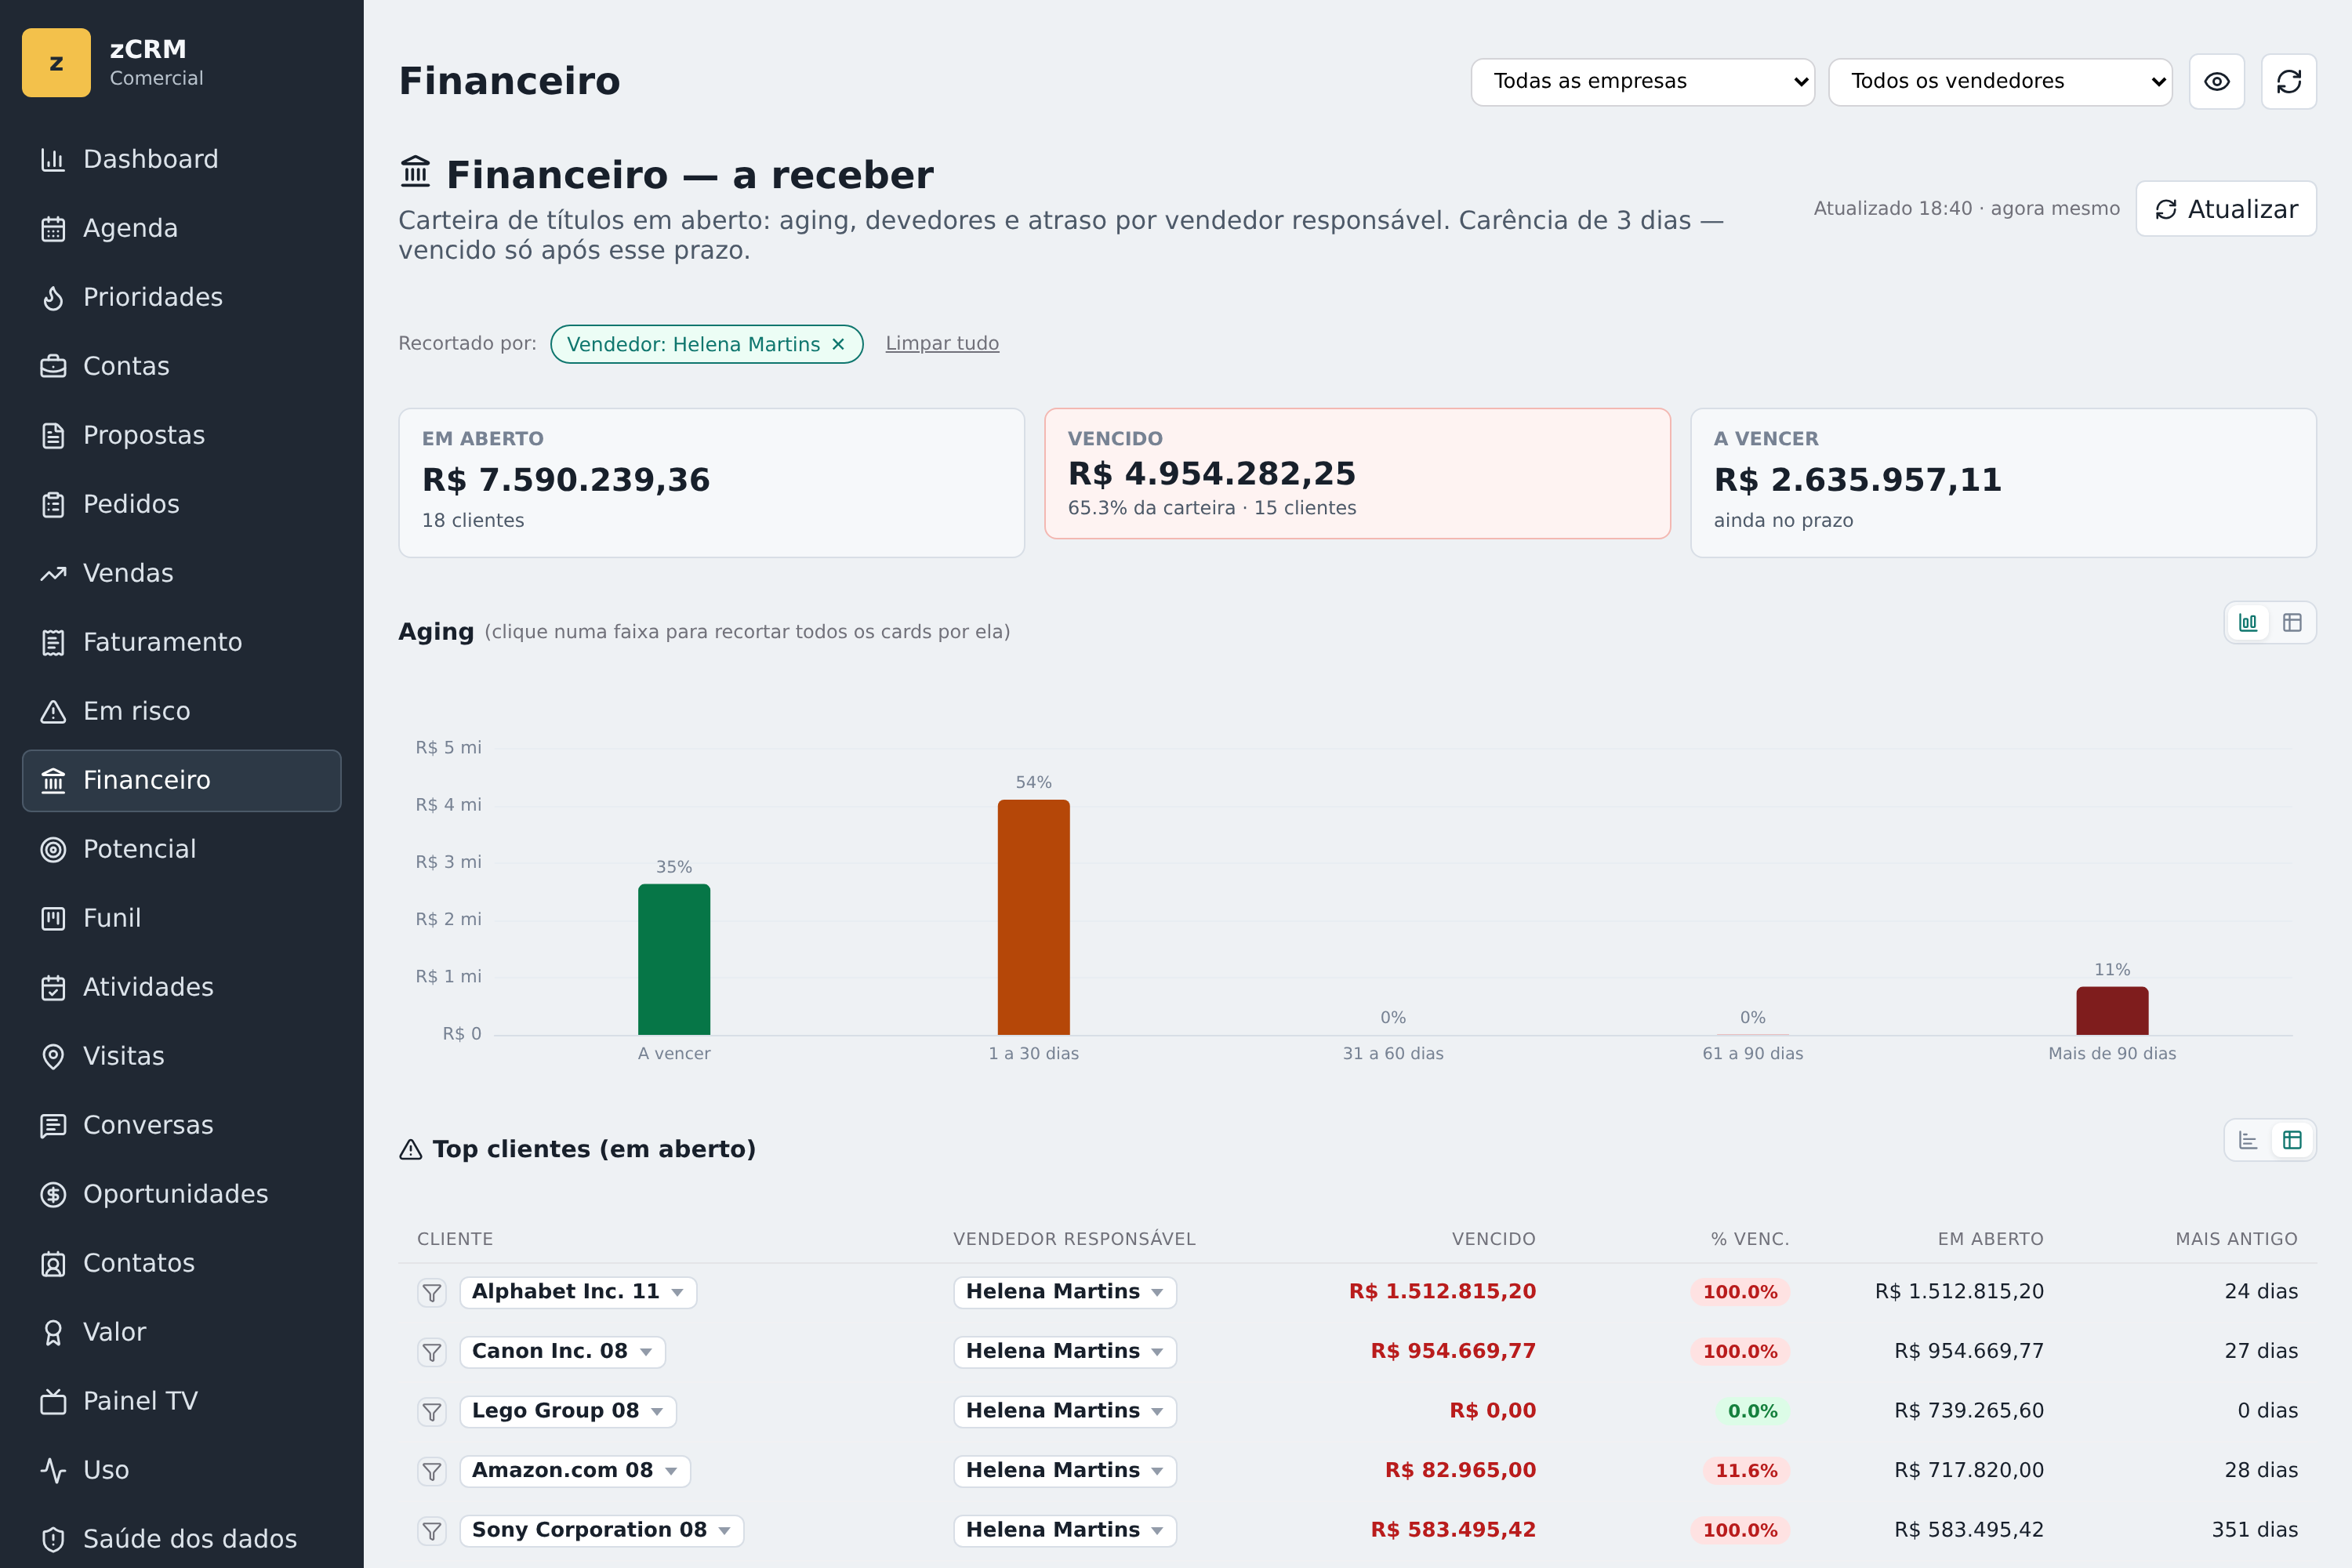Go to Agenda in the sidebar
Viewport: 2352px width, 1568px height.
[x=181, y=228]
